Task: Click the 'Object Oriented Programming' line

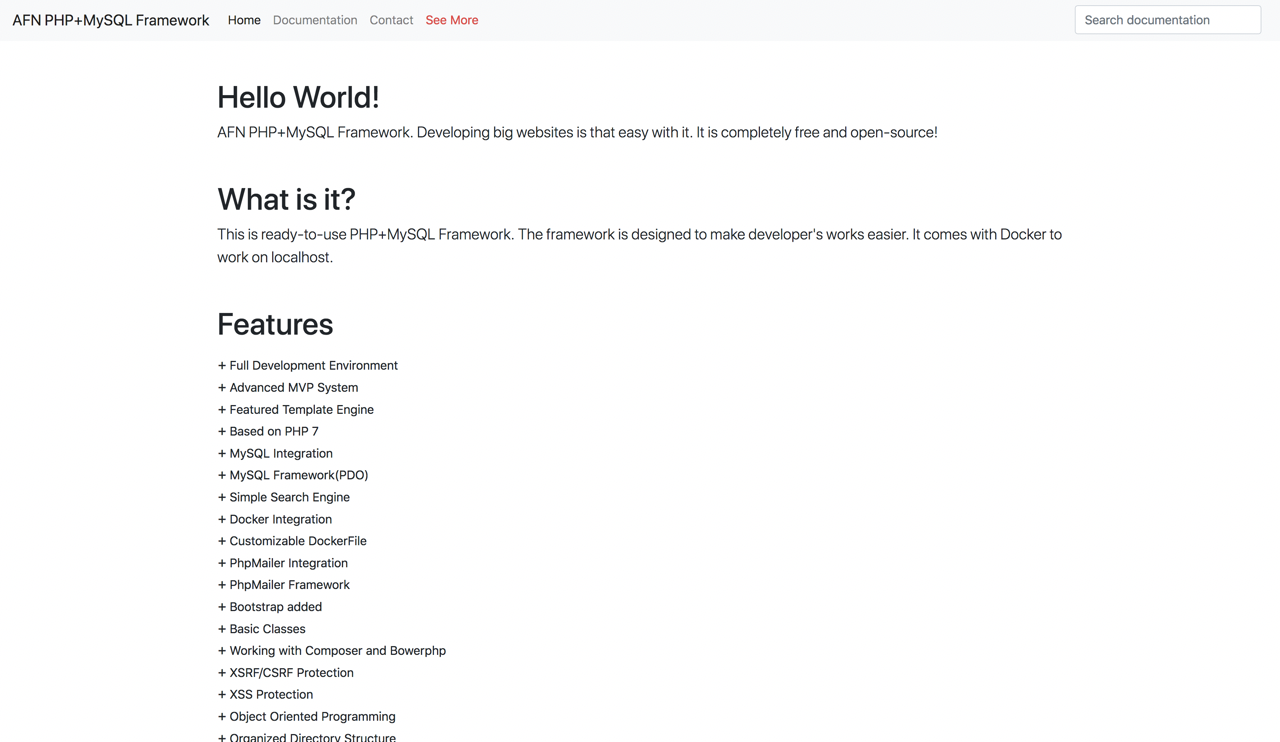Action: pyautogui.click(x=306, y=717)
